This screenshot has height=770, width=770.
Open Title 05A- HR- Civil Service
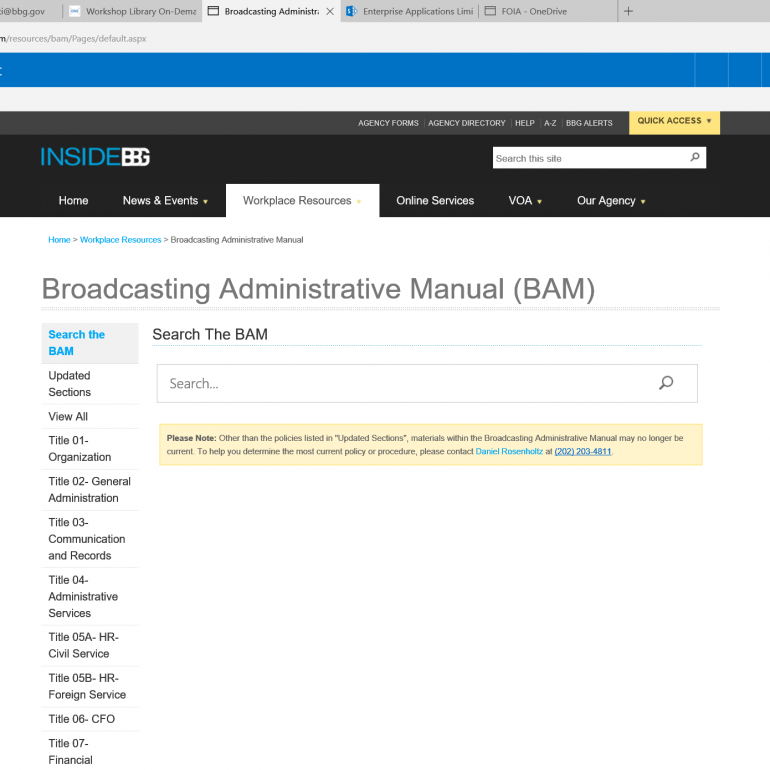coord(90,645)
